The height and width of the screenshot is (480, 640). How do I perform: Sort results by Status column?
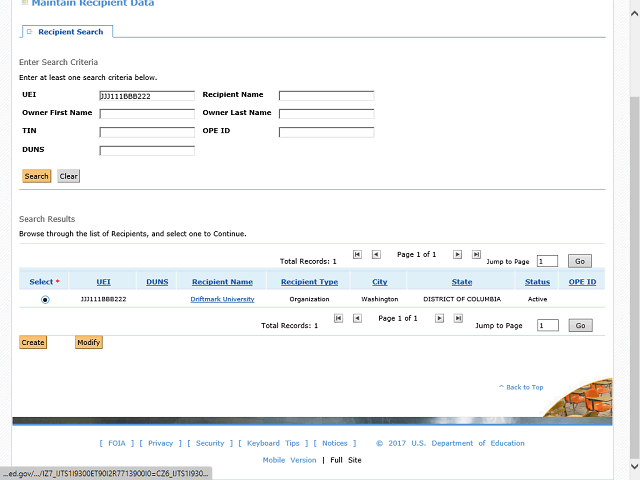[537, 282]
